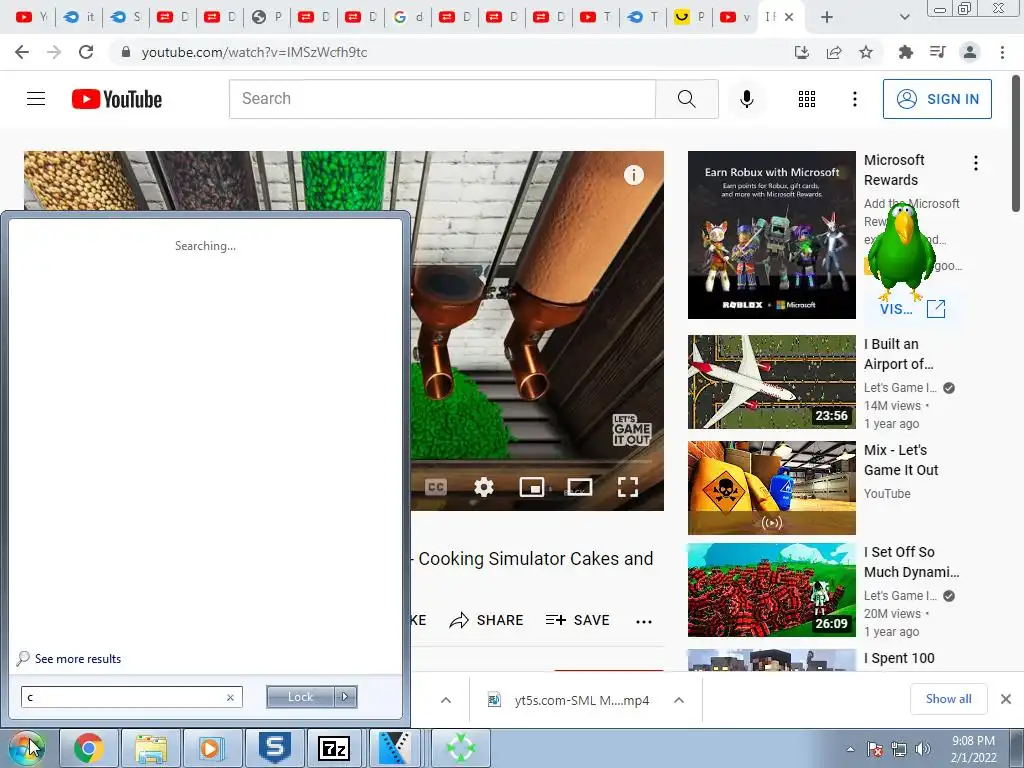Share the video using SHARE button
Viewport: 1024px width, 768px height.
coord(487,620)
